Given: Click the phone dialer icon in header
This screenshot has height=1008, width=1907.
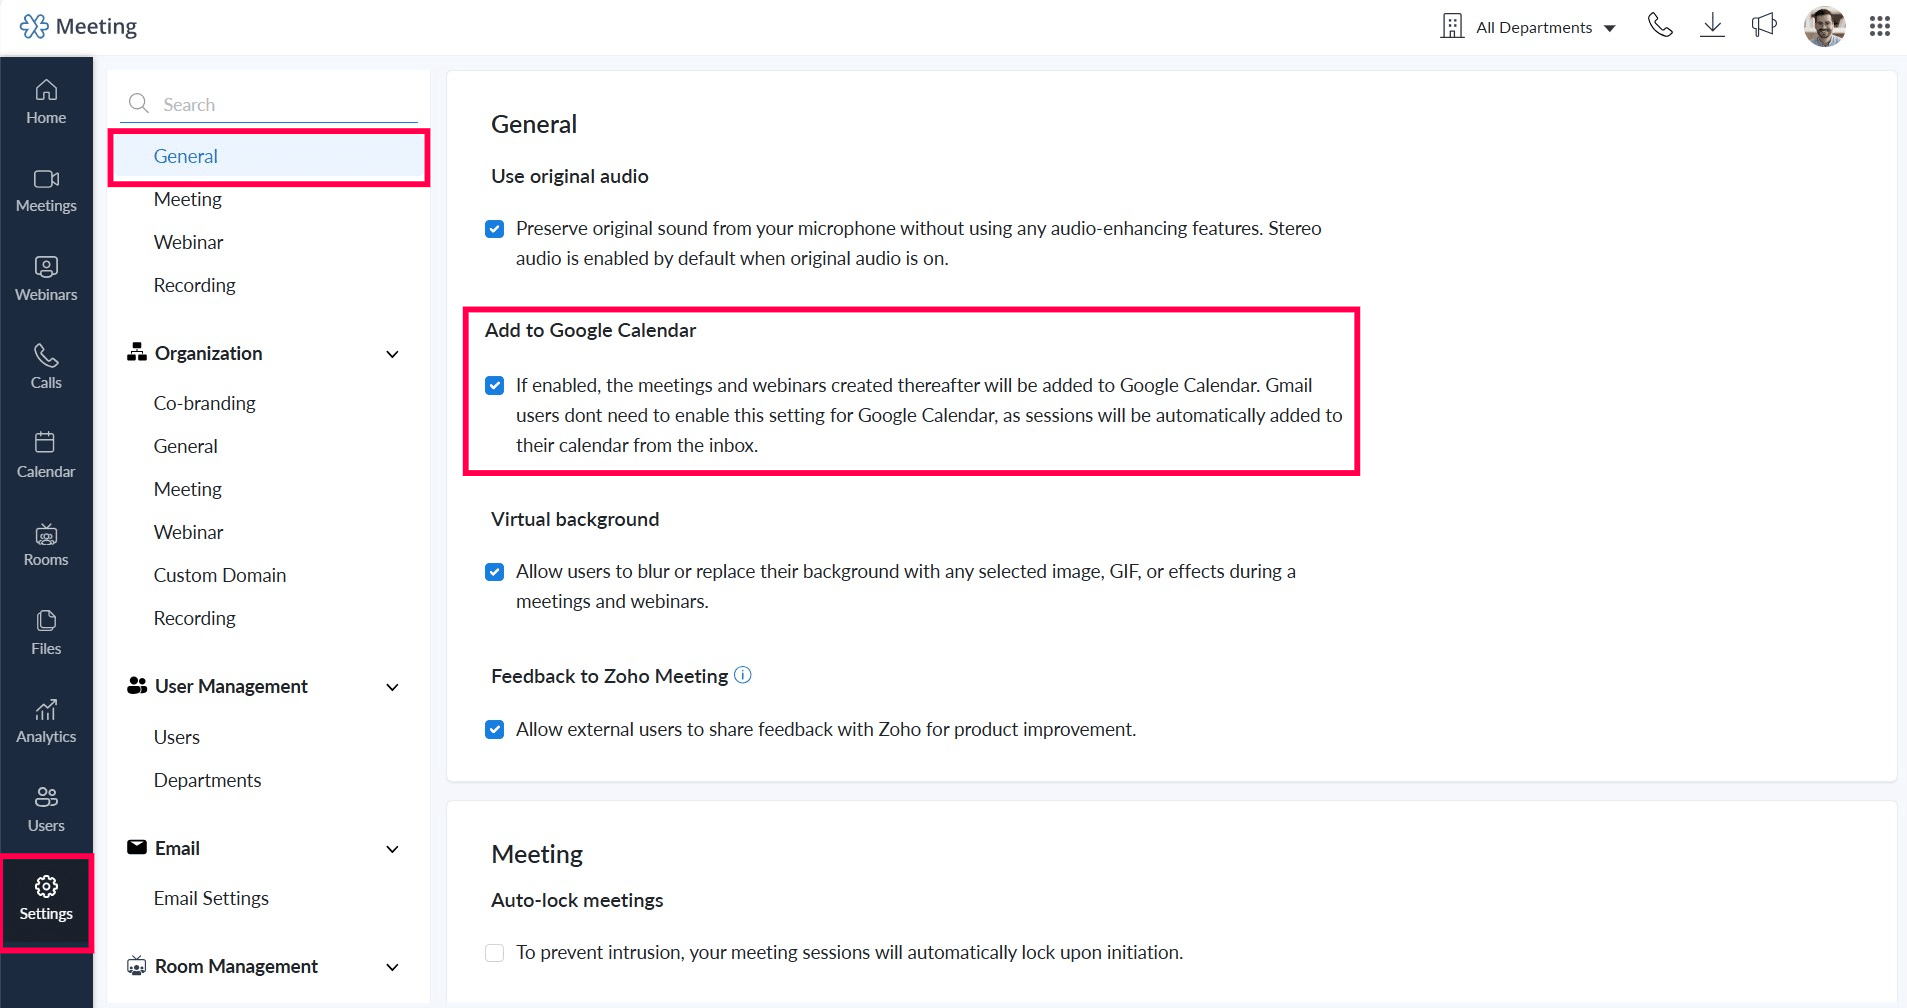Looking at the screenshot, I should [x=1660, y=26].
